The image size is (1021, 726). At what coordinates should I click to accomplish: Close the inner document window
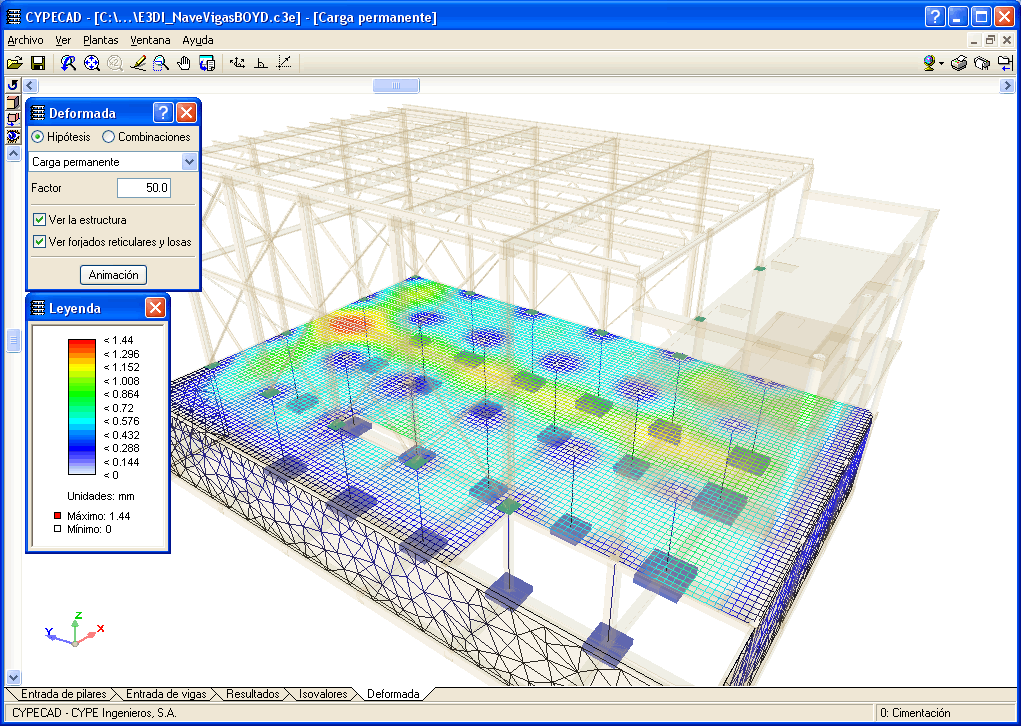(x=1007, y=40)
